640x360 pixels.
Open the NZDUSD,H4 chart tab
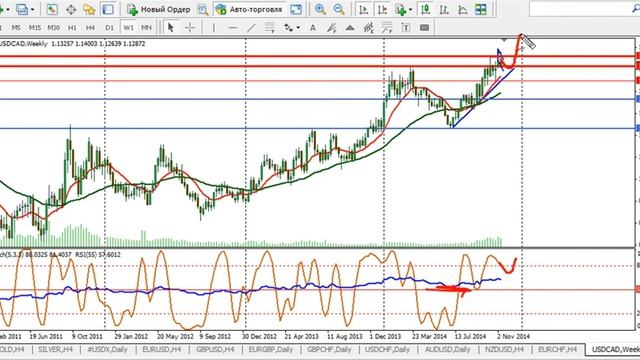pyautogui.click(x=504, y=349)
